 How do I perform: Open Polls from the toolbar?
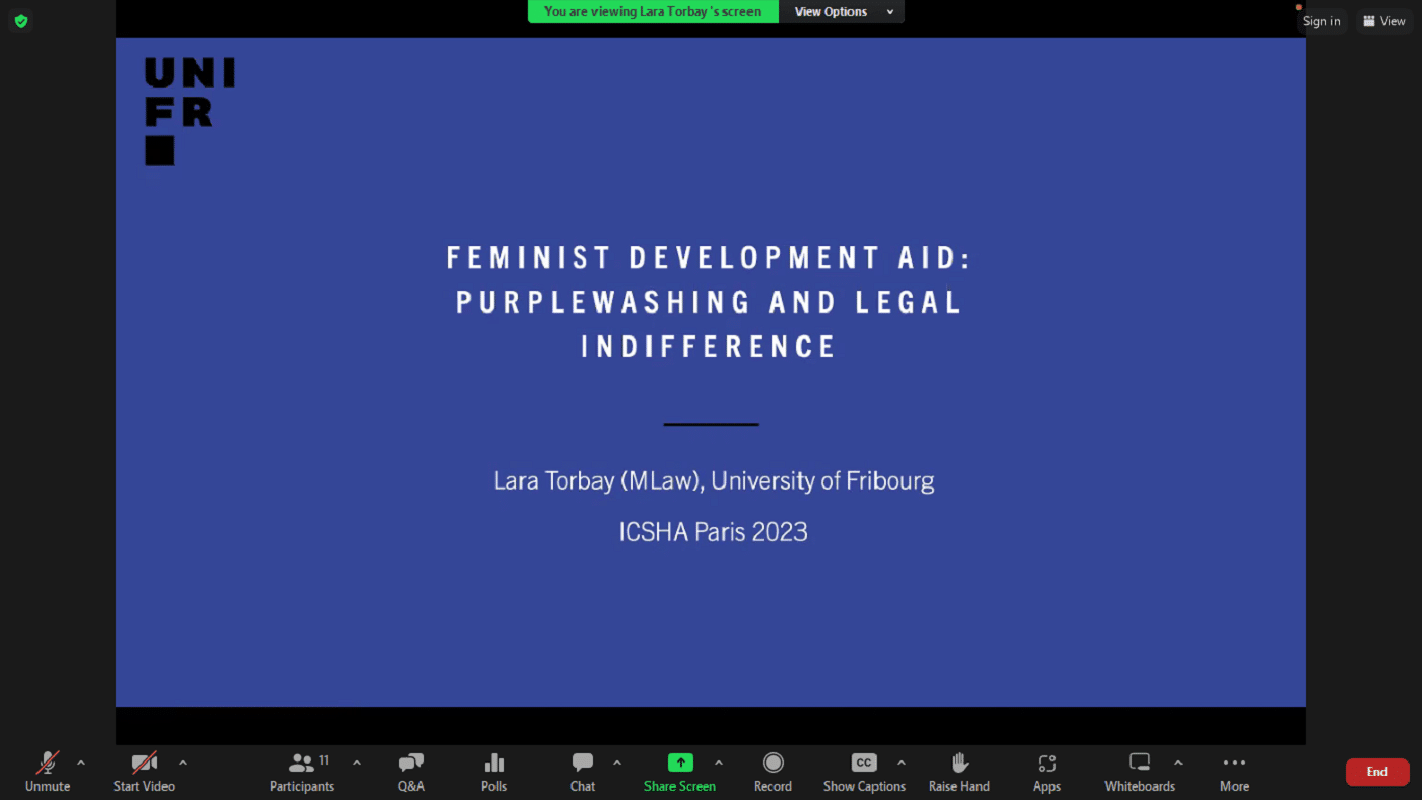tap(494, 771)
